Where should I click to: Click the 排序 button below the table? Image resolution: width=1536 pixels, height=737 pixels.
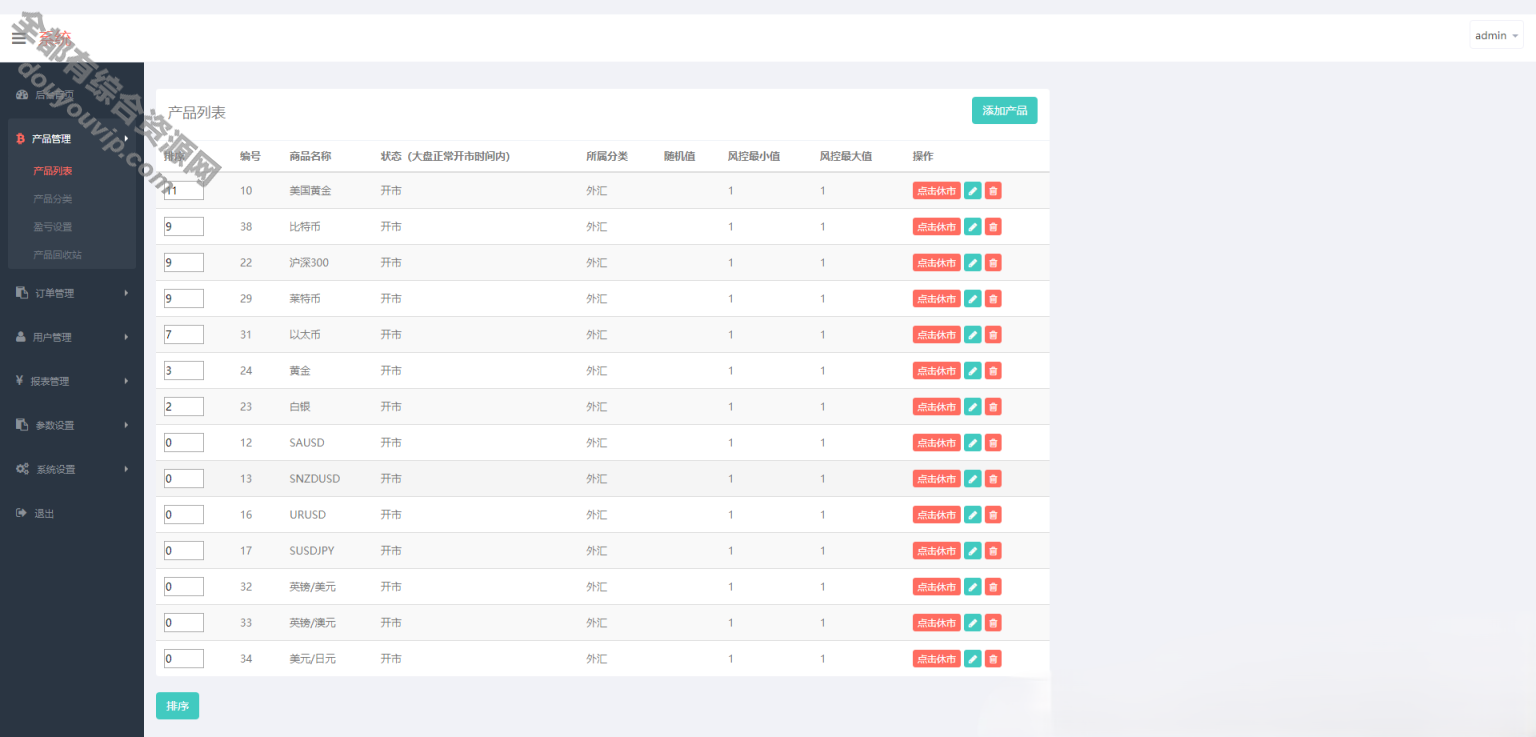point(177,706)
